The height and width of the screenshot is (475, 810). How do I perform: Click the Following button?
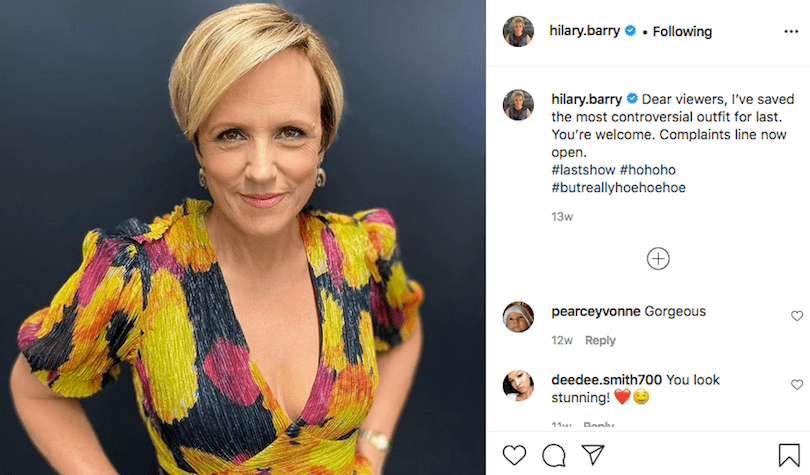[x=682, y=31]
